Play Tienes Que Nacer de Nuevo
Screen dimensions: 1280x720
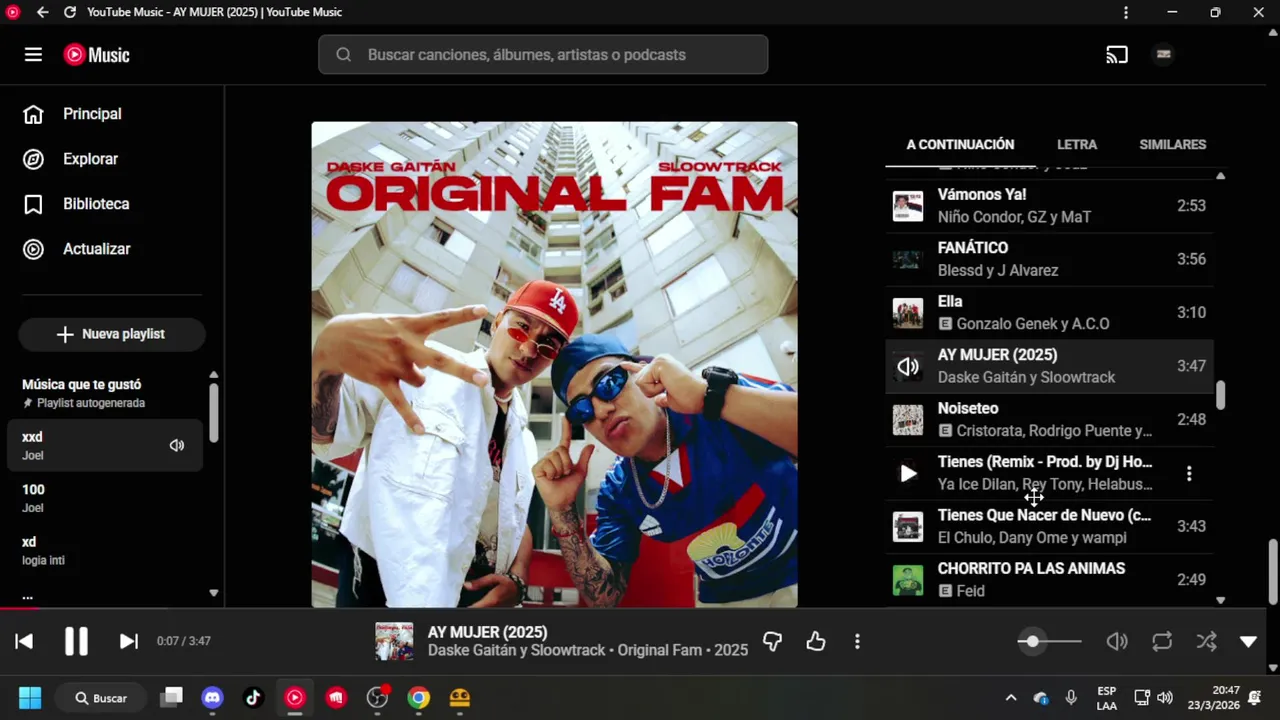(1049, 526)
